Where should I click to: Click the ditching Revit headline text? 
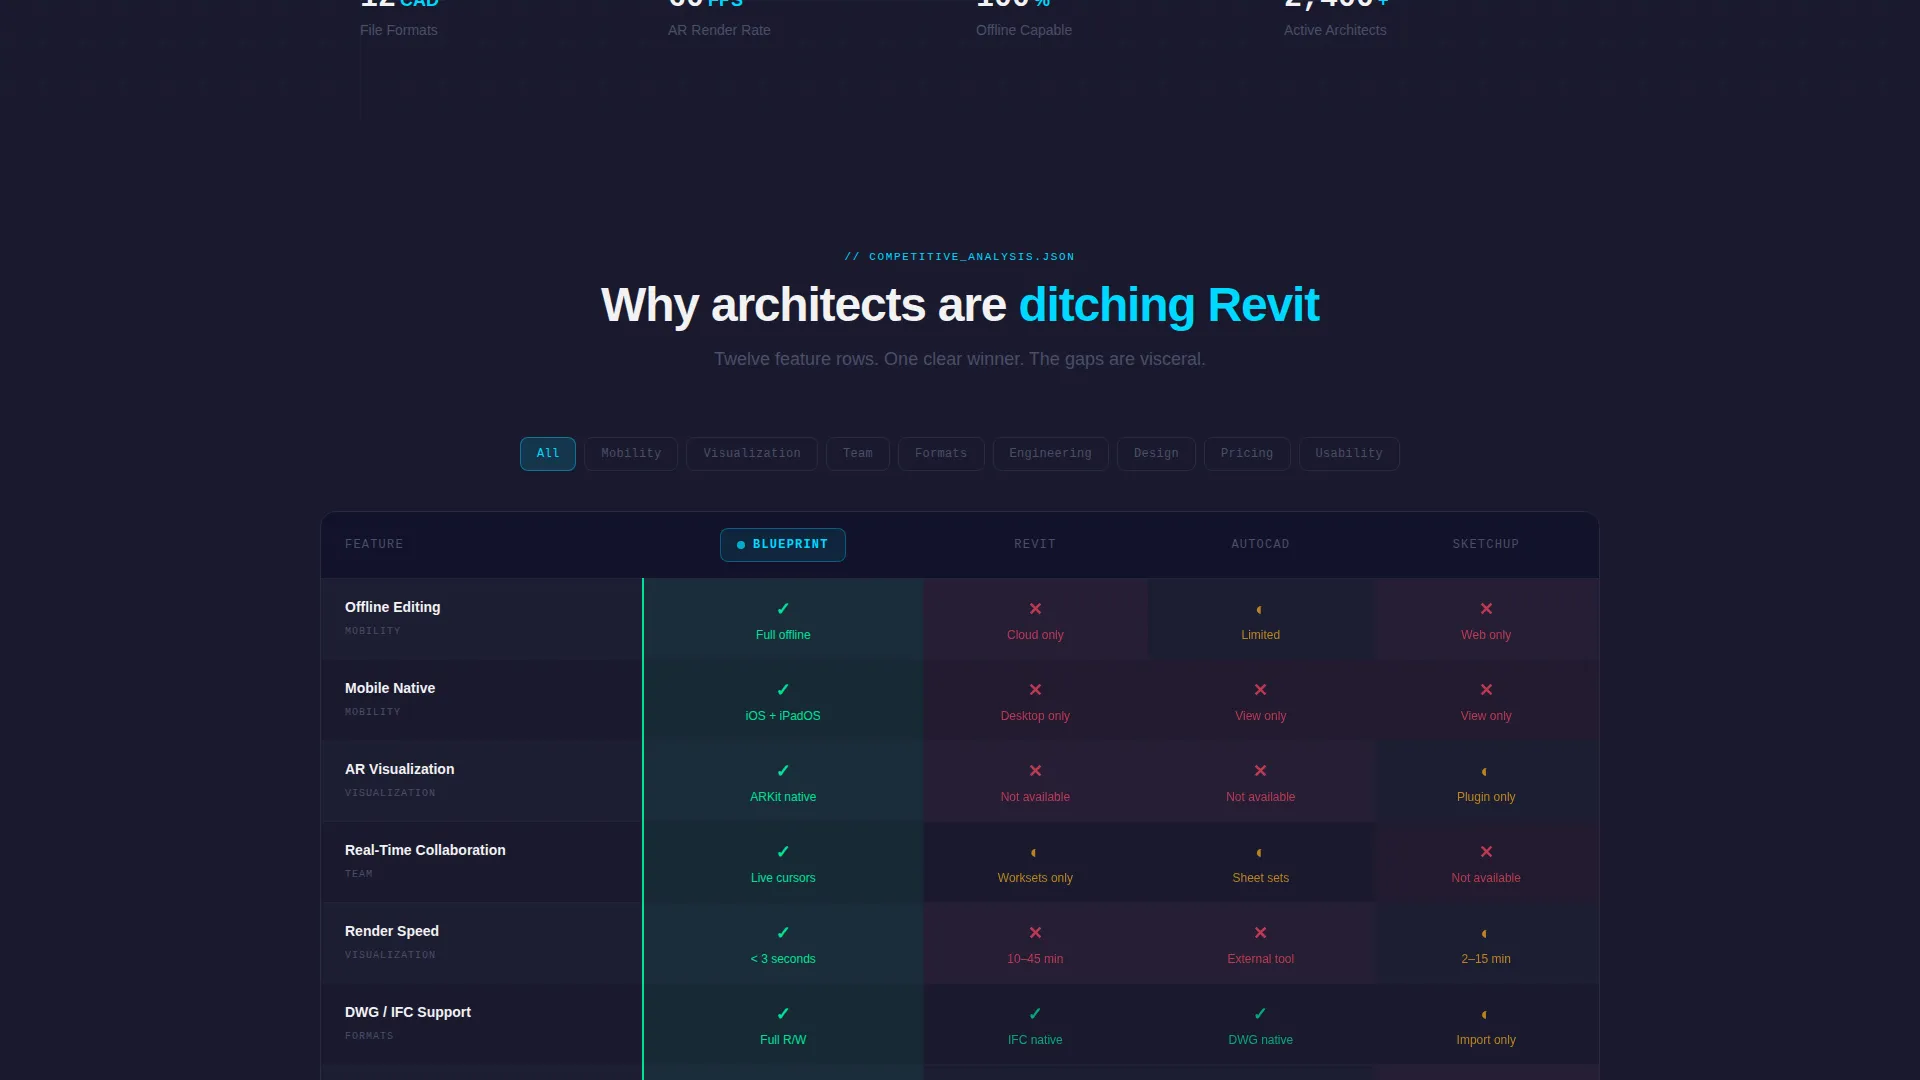point(1169,306)
